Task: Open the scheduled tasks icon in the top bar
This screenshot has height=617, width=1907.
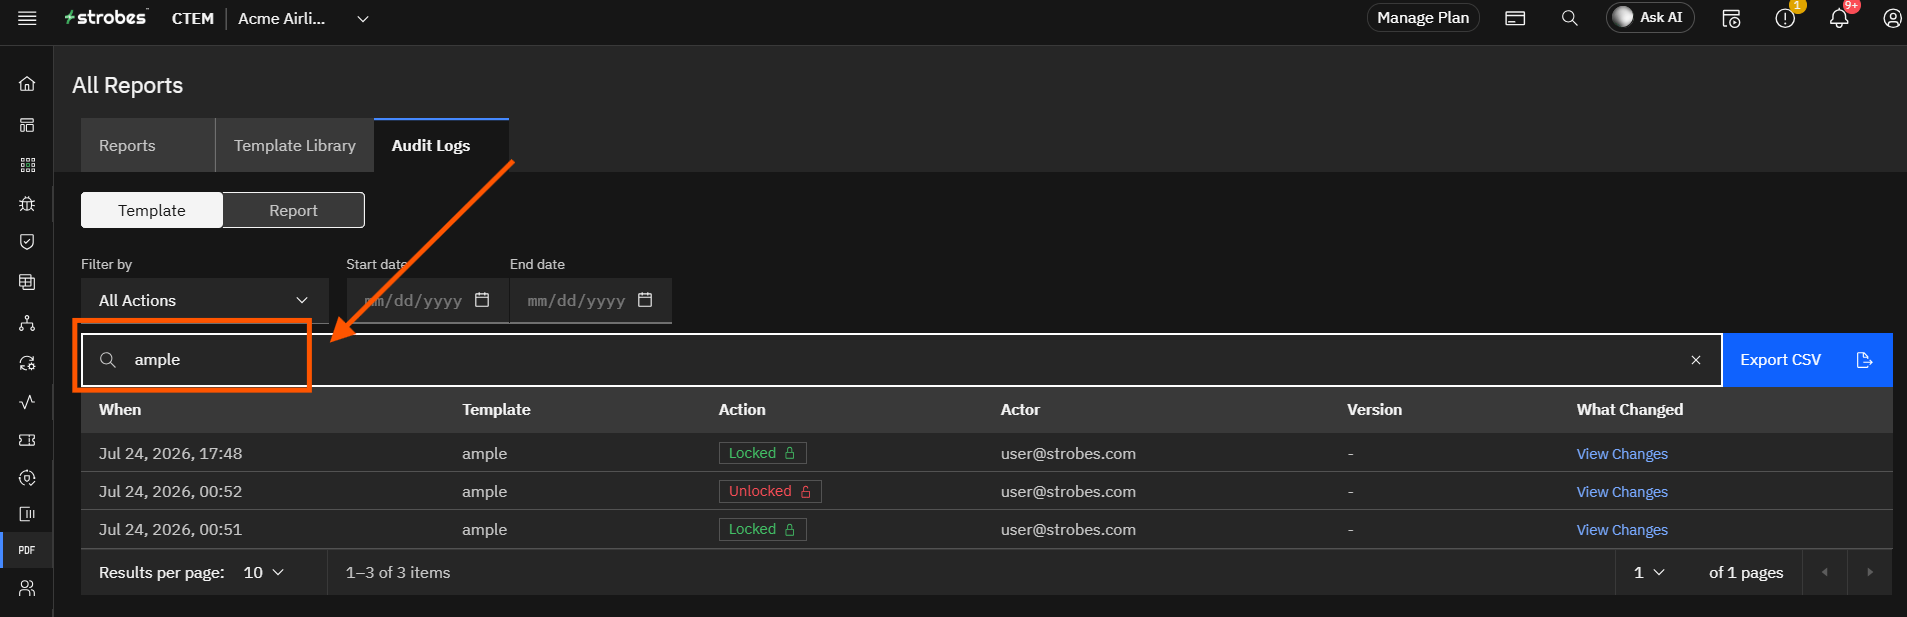Action: [1731, 18]
